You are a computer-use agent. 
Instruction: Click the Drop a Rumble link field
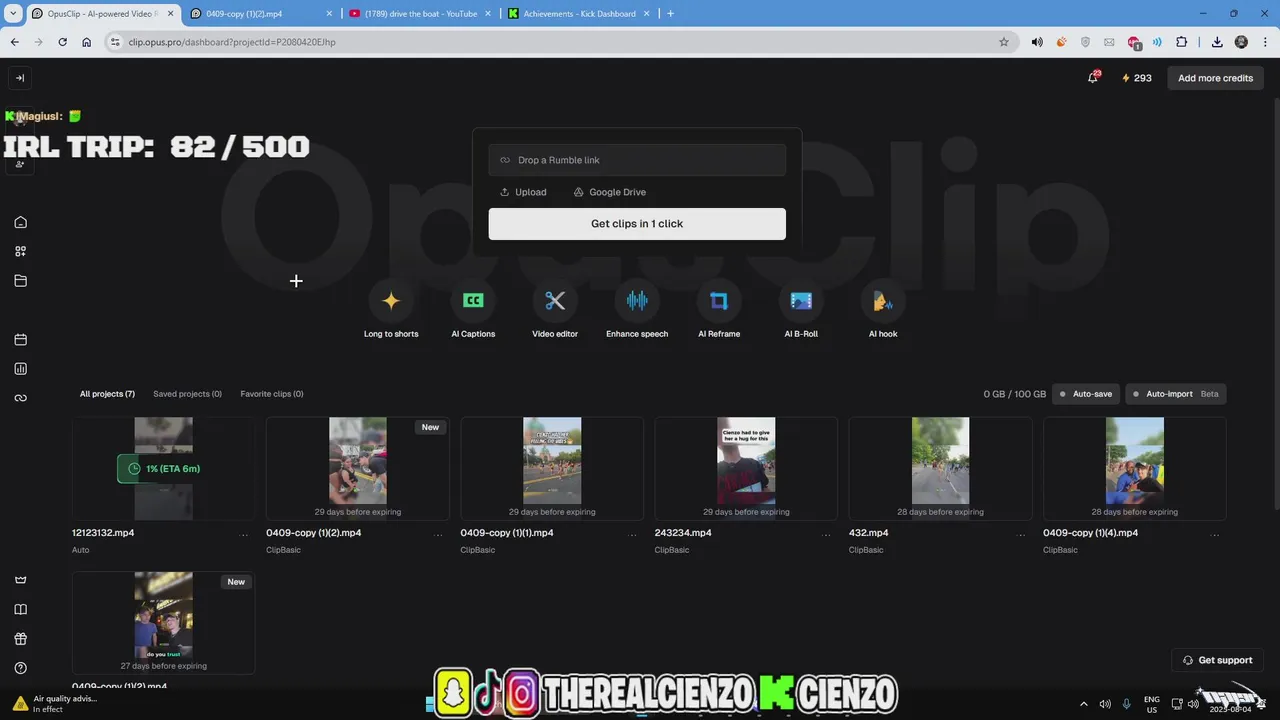pyautogui.click(x=637, y=160)
